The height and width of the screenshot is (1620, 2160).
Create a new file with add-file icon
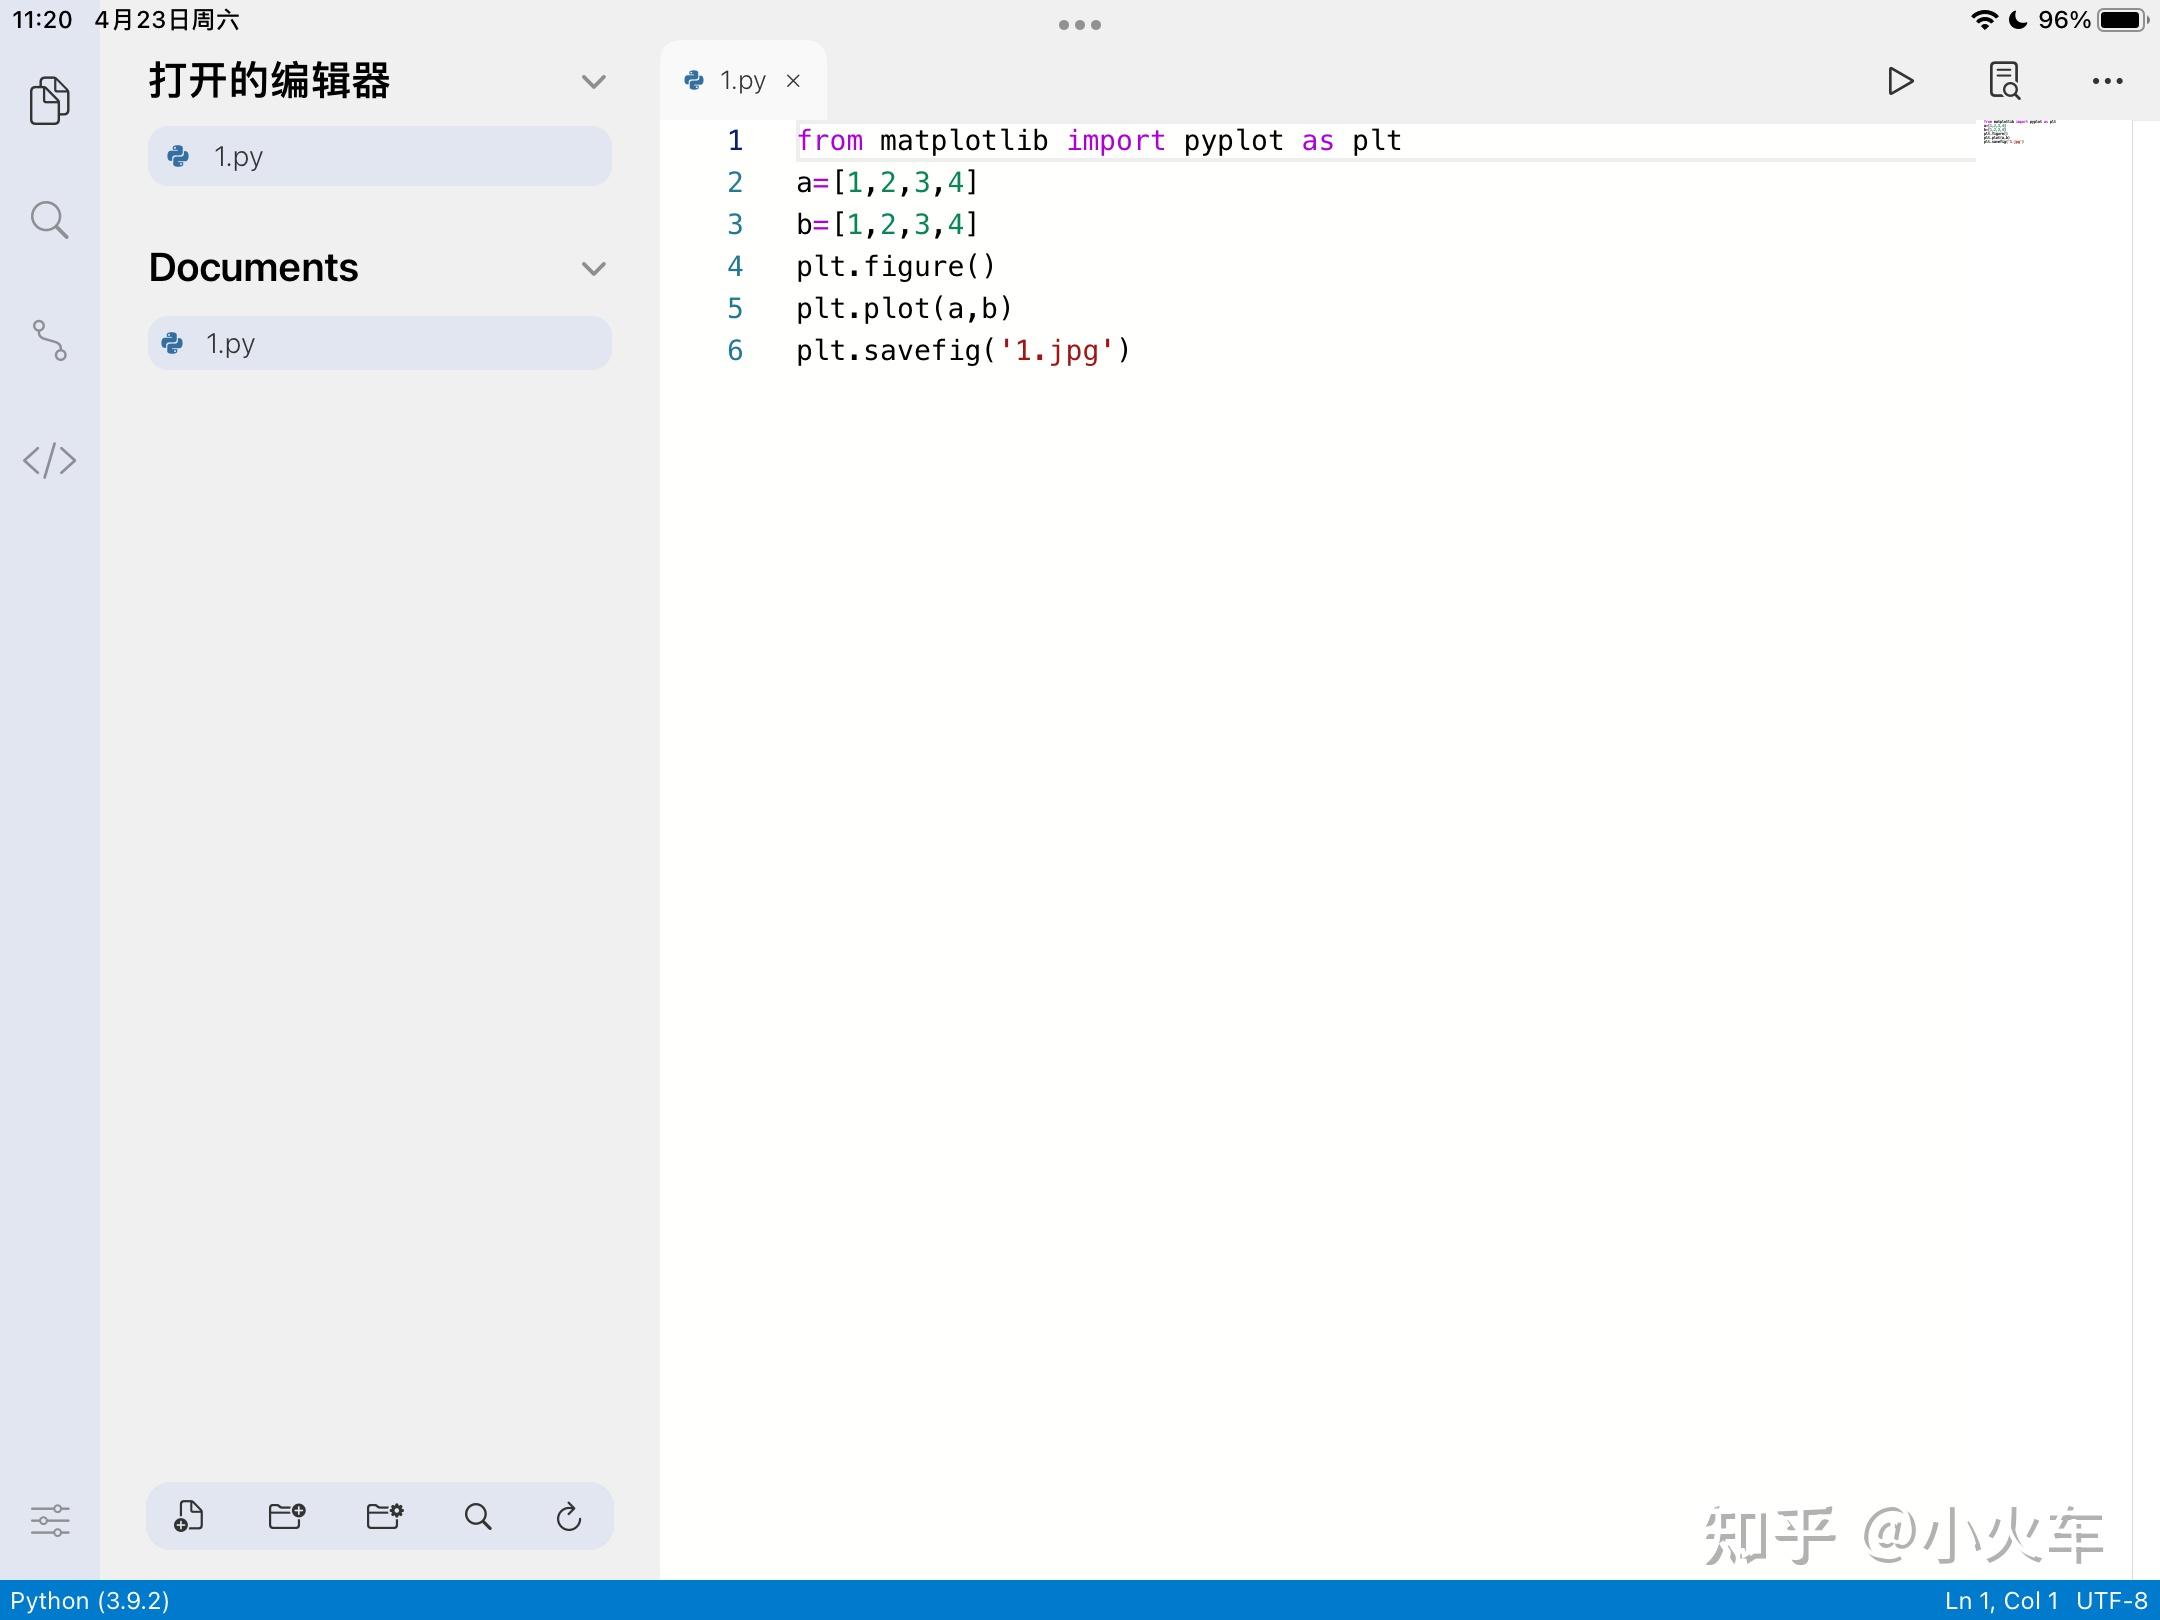pyautogui.click(x=189, y=1516)
